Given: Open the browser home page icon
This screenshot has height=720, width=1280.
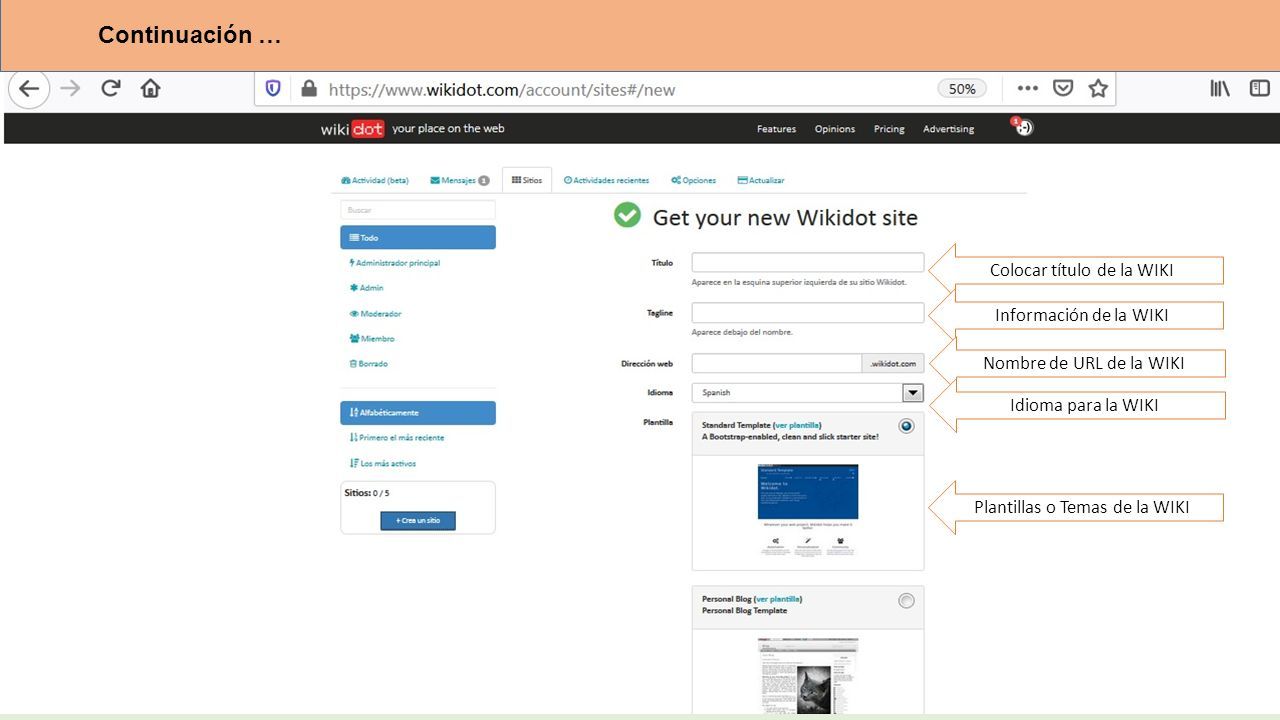Looking at the screenshot, I should (150, 88).
